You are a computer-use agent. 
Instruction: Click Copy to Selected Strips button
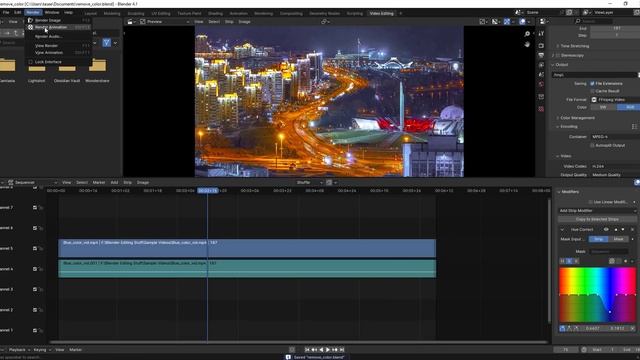tap(597, 219)
